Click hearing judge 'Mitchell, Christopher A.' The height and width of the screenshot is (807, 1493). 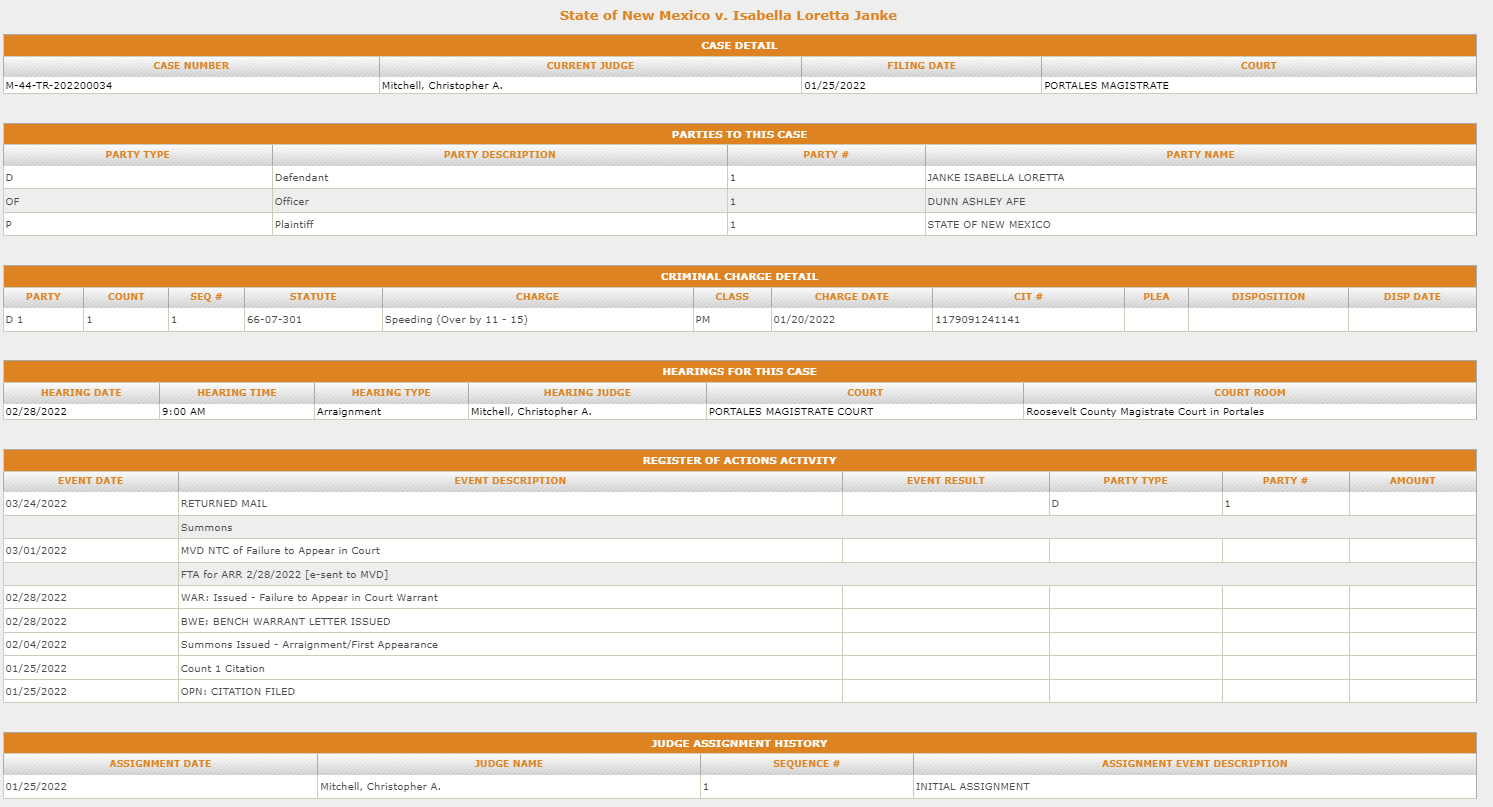tap(531, 412)
